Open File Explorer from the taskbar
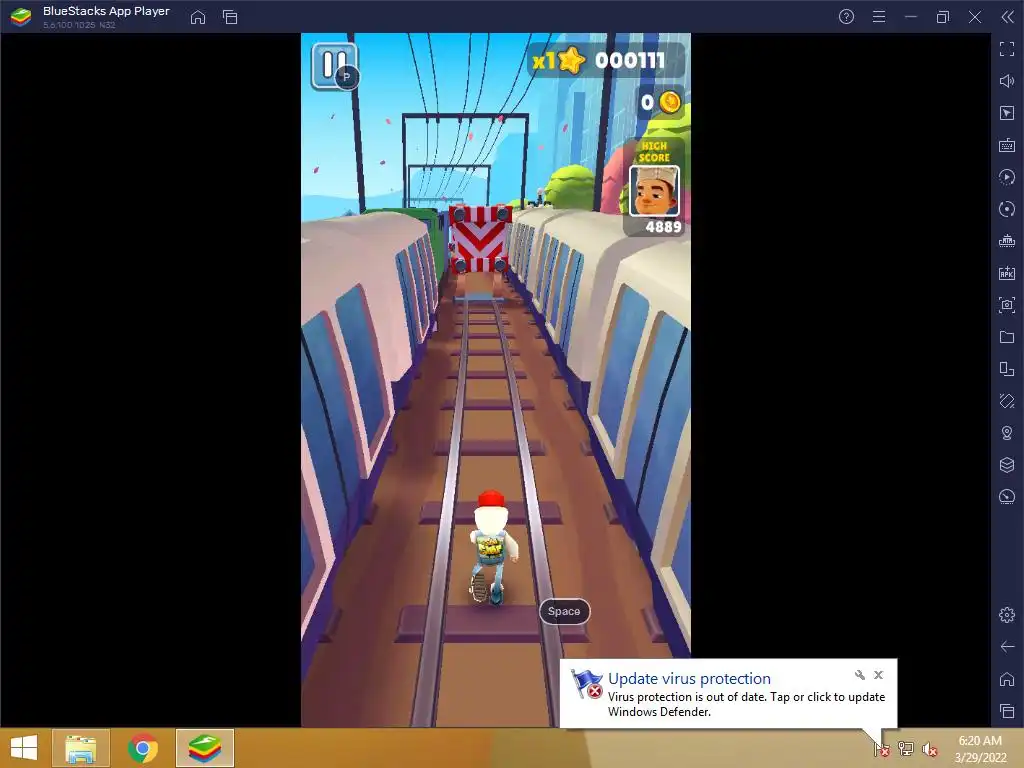The height and width of the screenshot is (768, 1024). [80, 748]
